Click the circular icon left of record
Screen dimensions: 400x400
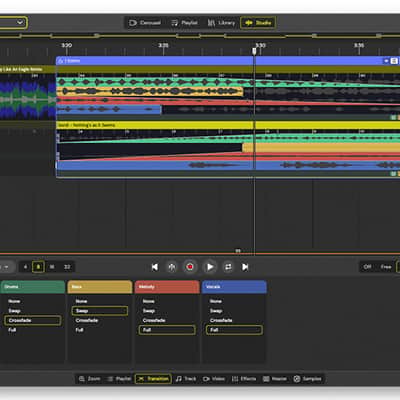click(x=172, y=267)
